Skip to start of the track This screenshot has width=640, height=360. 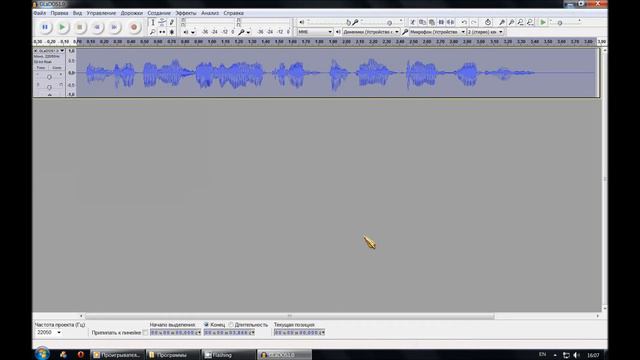point(97,27)
